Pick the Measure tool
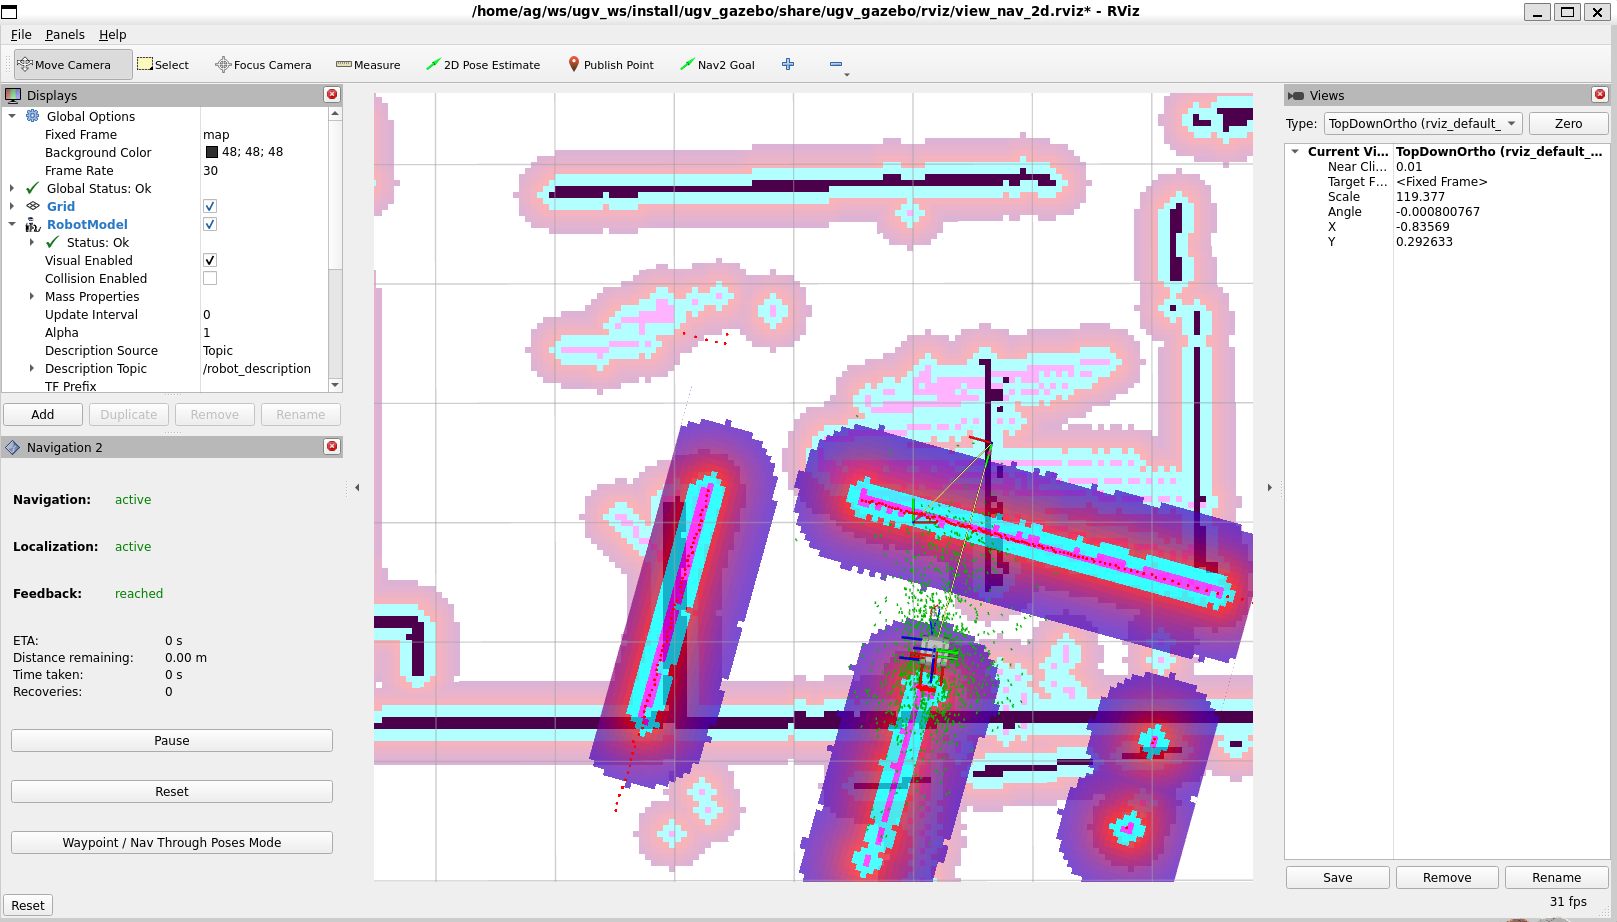The image size is (1617, 922). click(368, 65)
